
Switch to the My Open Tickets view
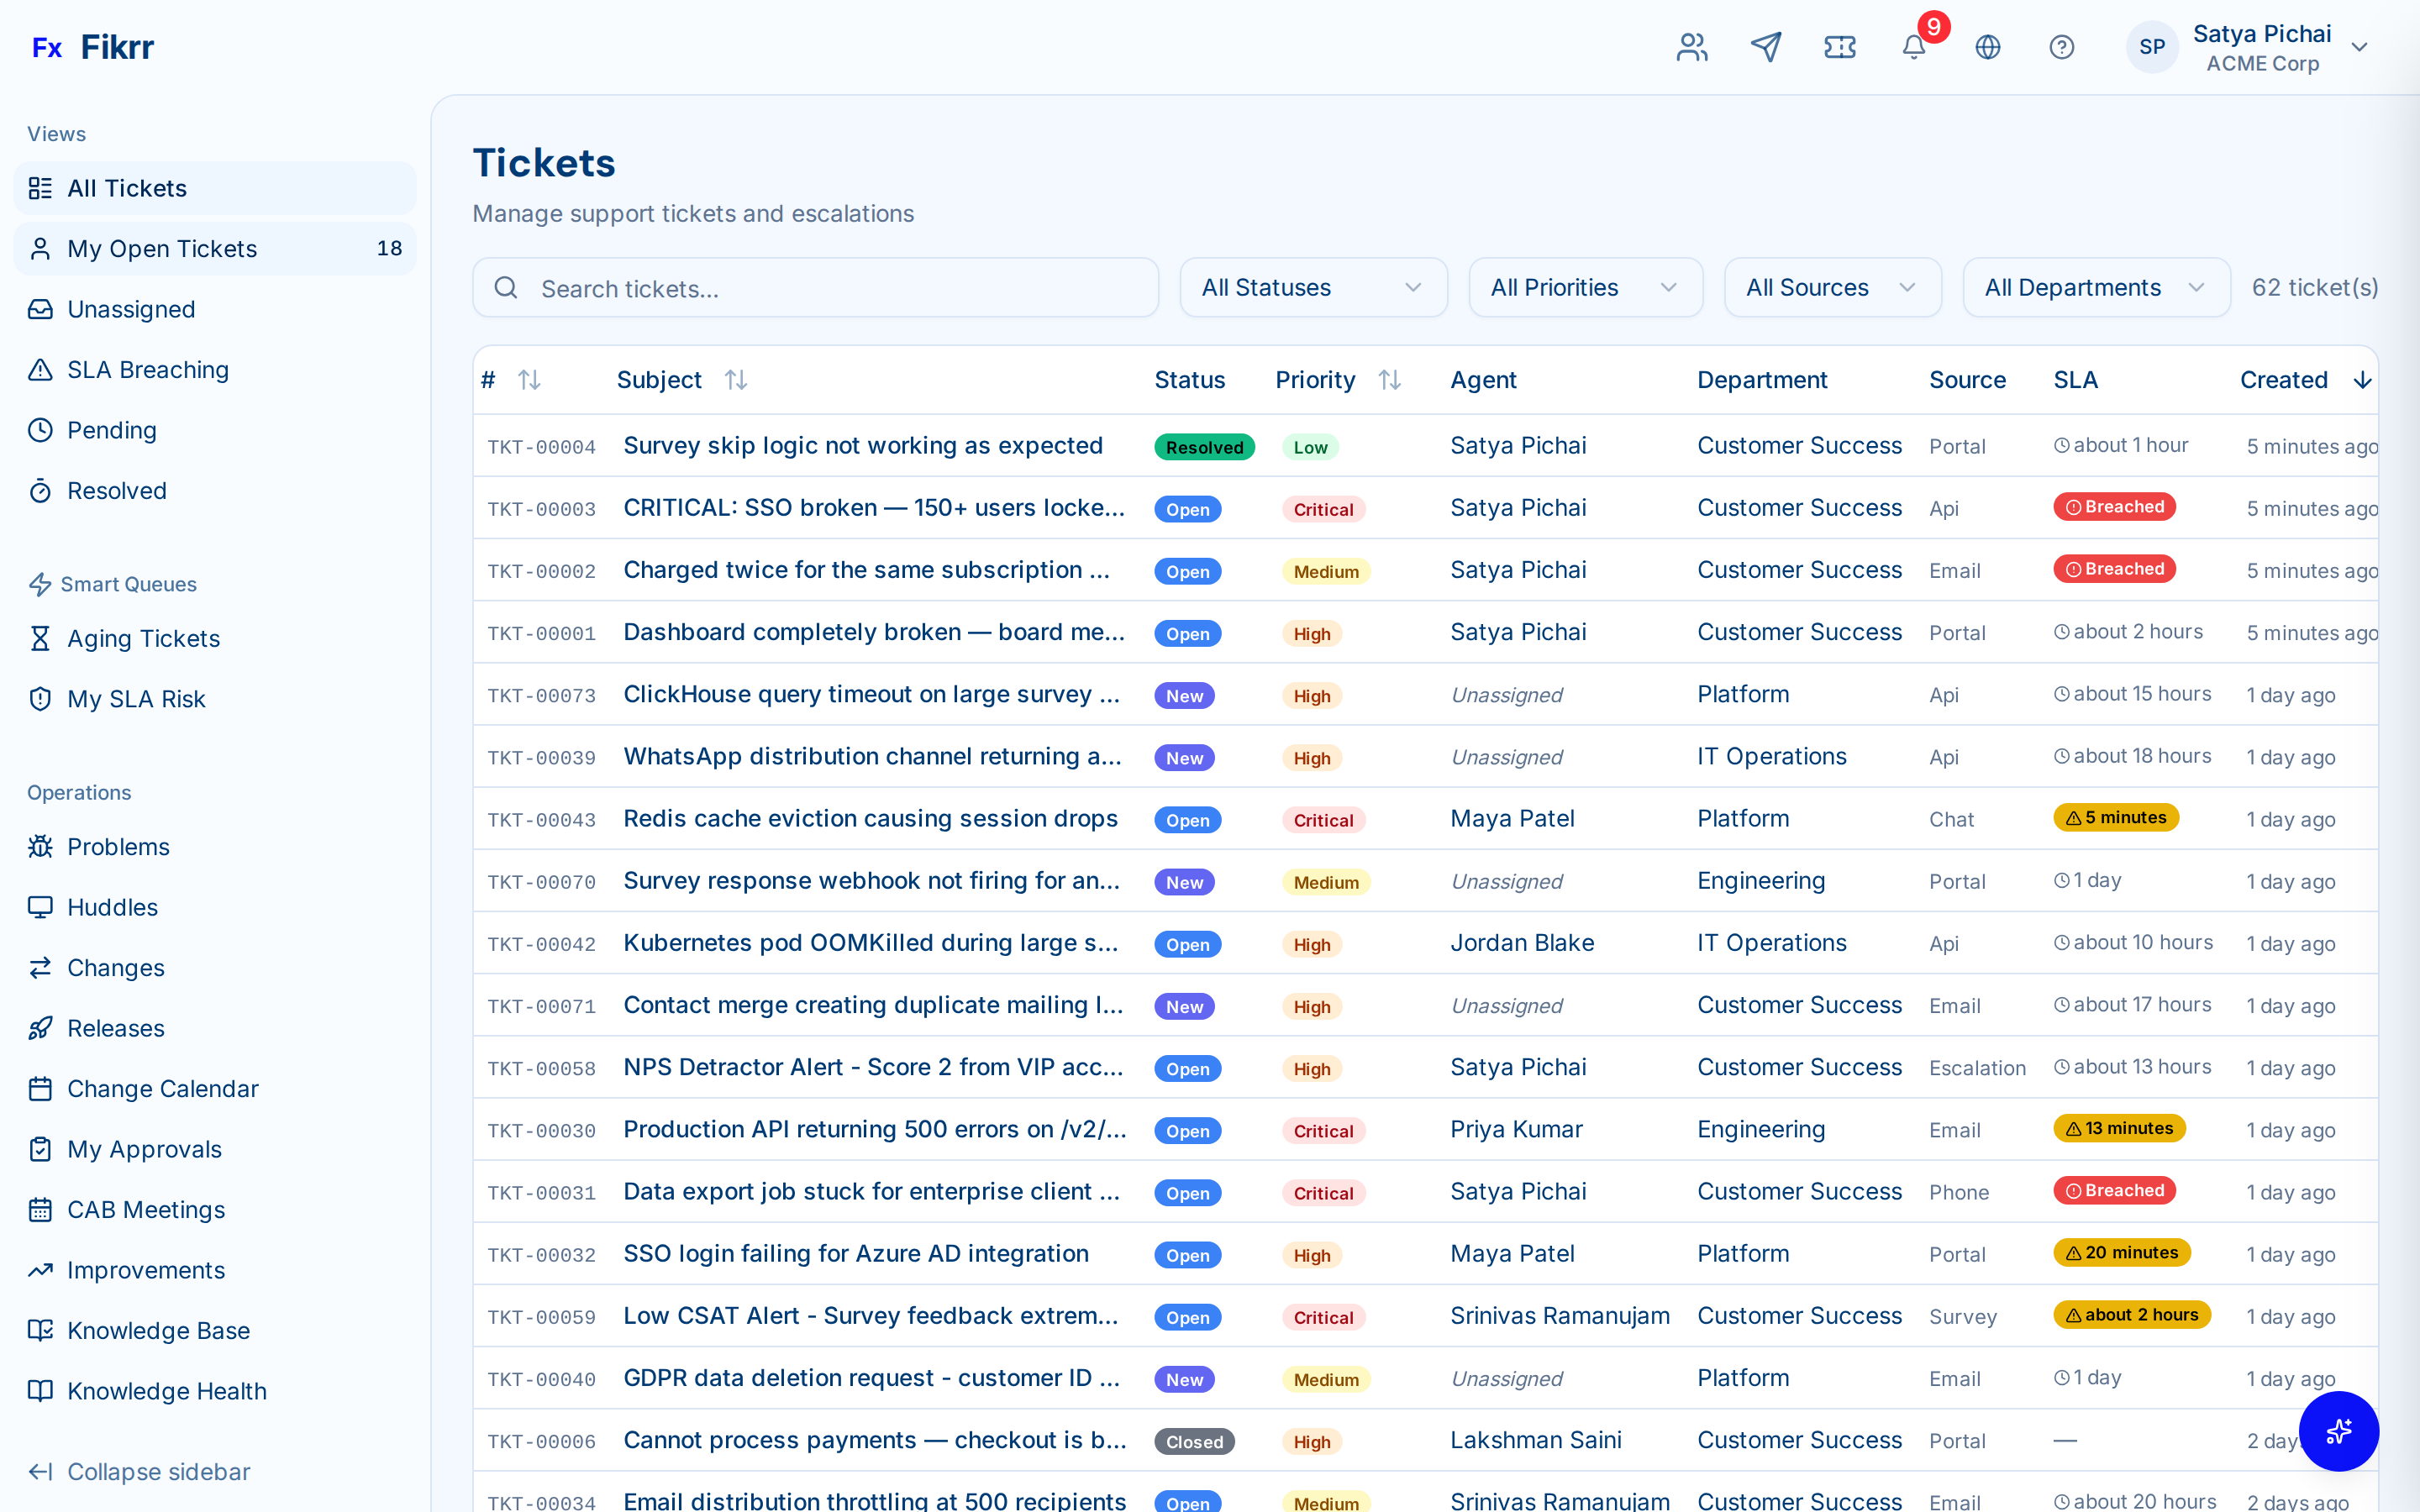click(x=163, y=248)
